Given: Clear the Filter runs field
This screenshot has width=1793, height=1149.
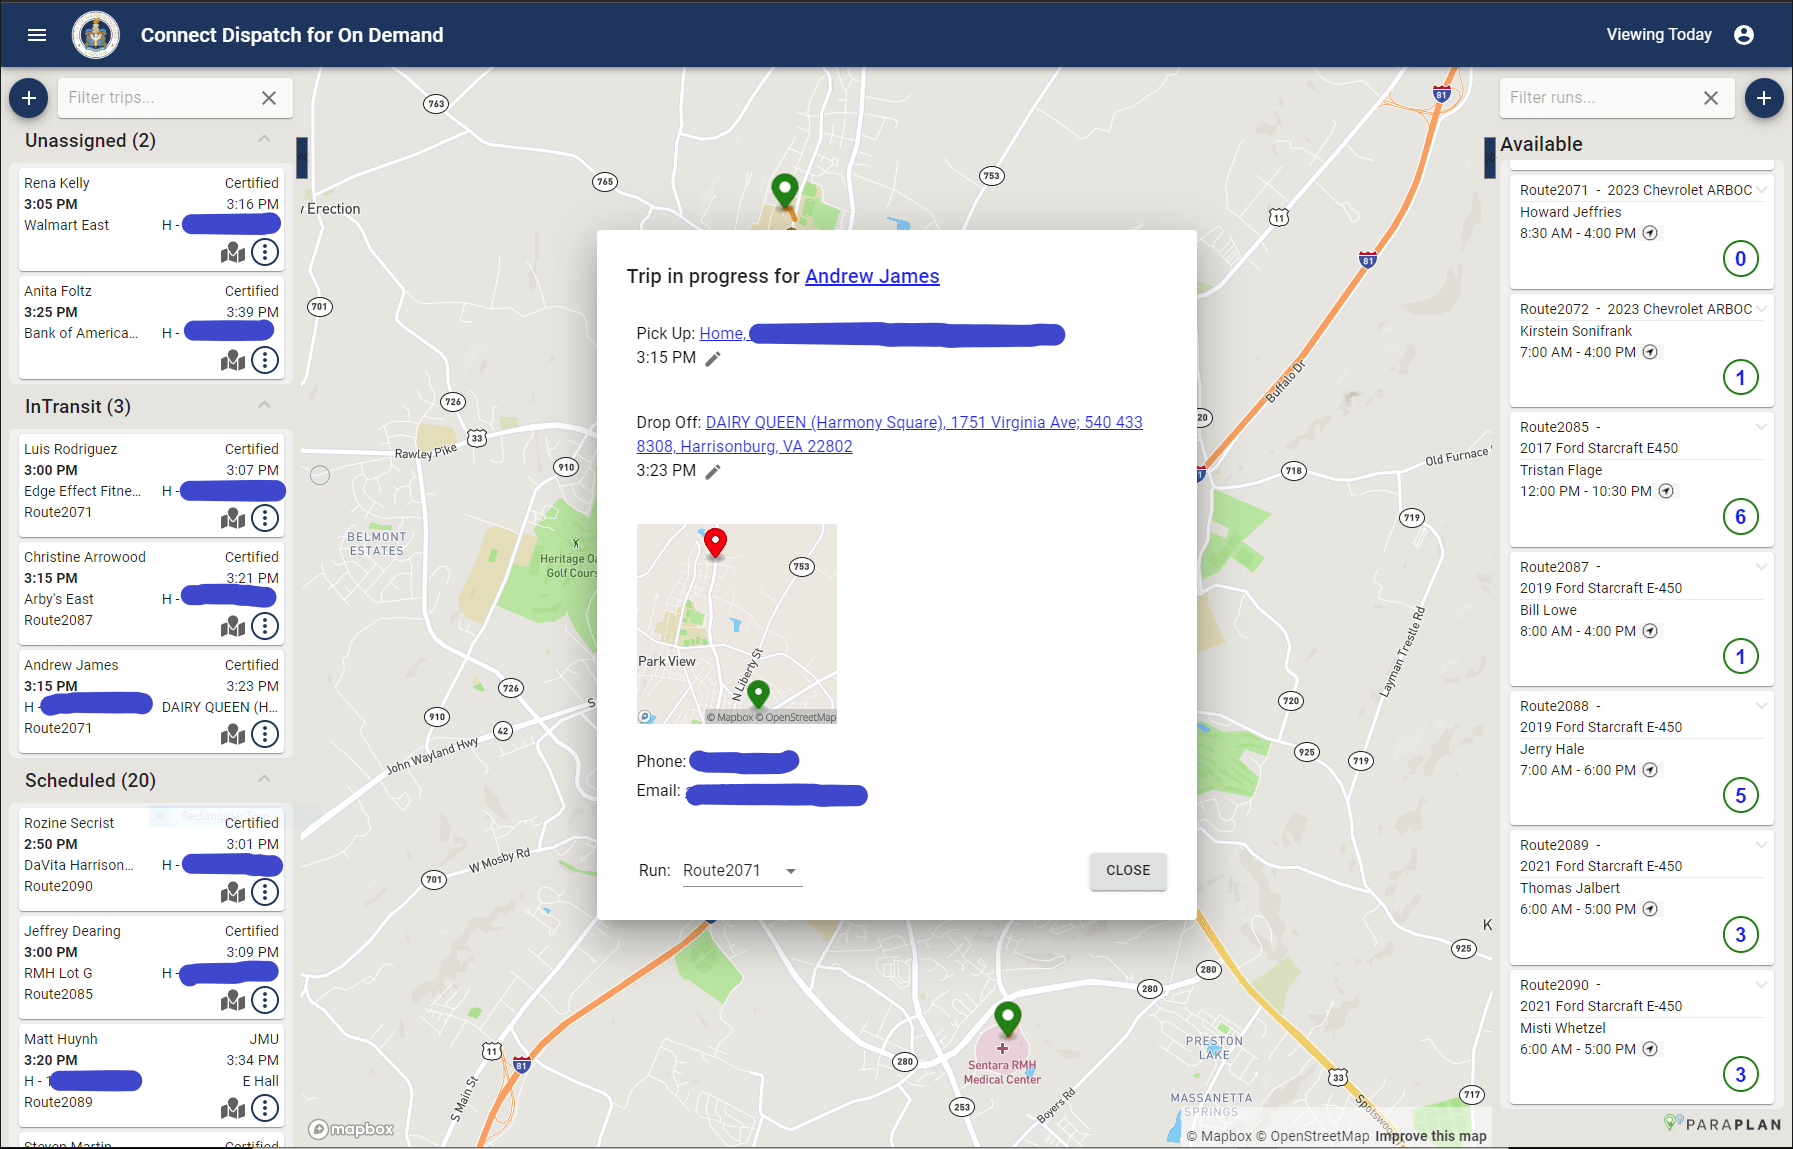Looking at the screenshot, I should click(1711, 98).
